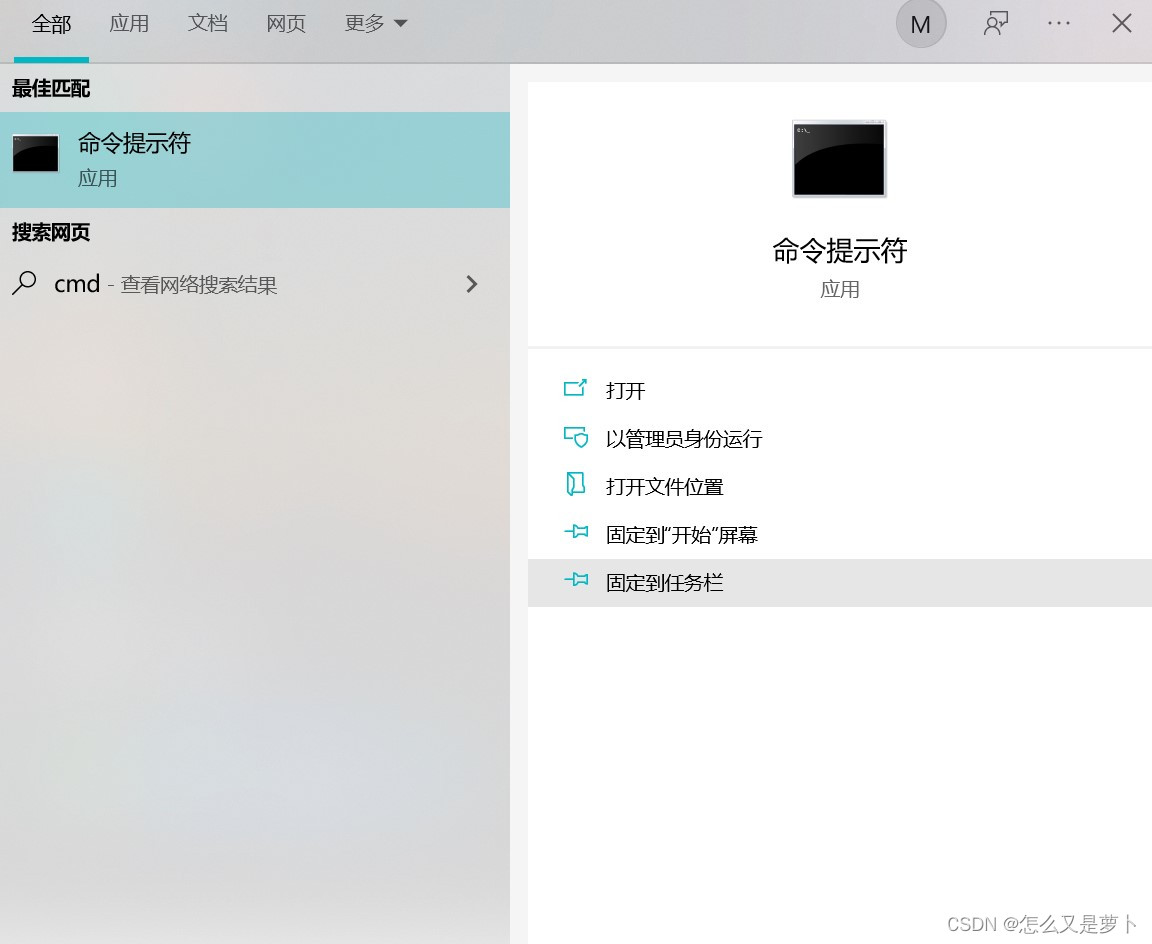Switch to the 应用 tab
The image size is (1152, 944).
point(129,24)
